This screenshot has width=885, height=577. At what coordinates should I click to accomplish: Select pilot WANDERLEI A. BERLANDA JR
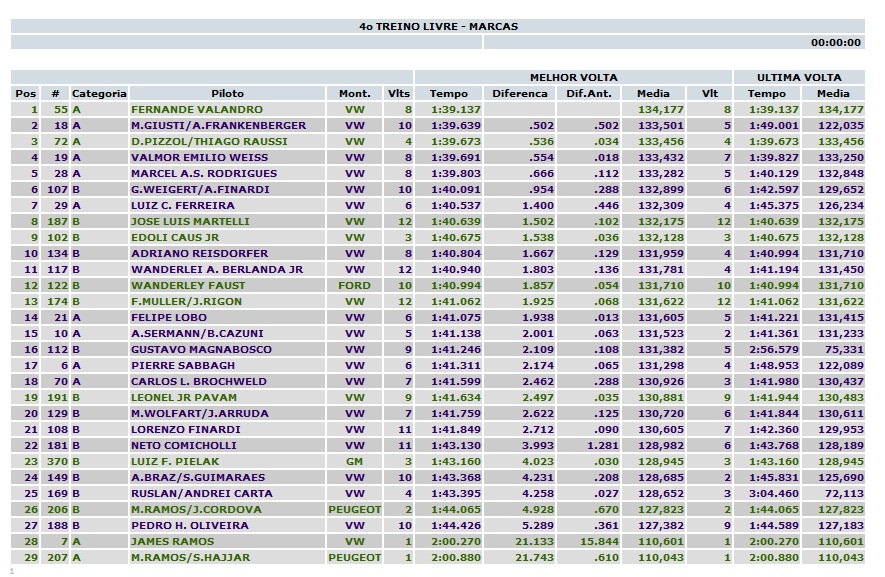[x=217, y=269]
